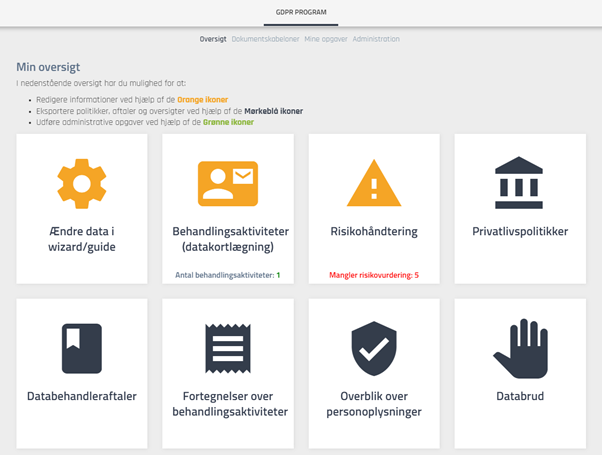Click the dark blue bank building icon

point(519,183)
